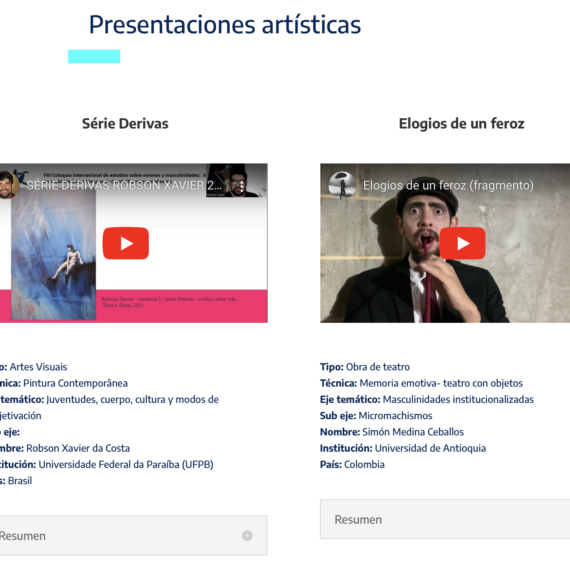The height and width of the screenshot is (570, 570).
Task: Click the Série Derivas heading
Action: coord(125,124)
